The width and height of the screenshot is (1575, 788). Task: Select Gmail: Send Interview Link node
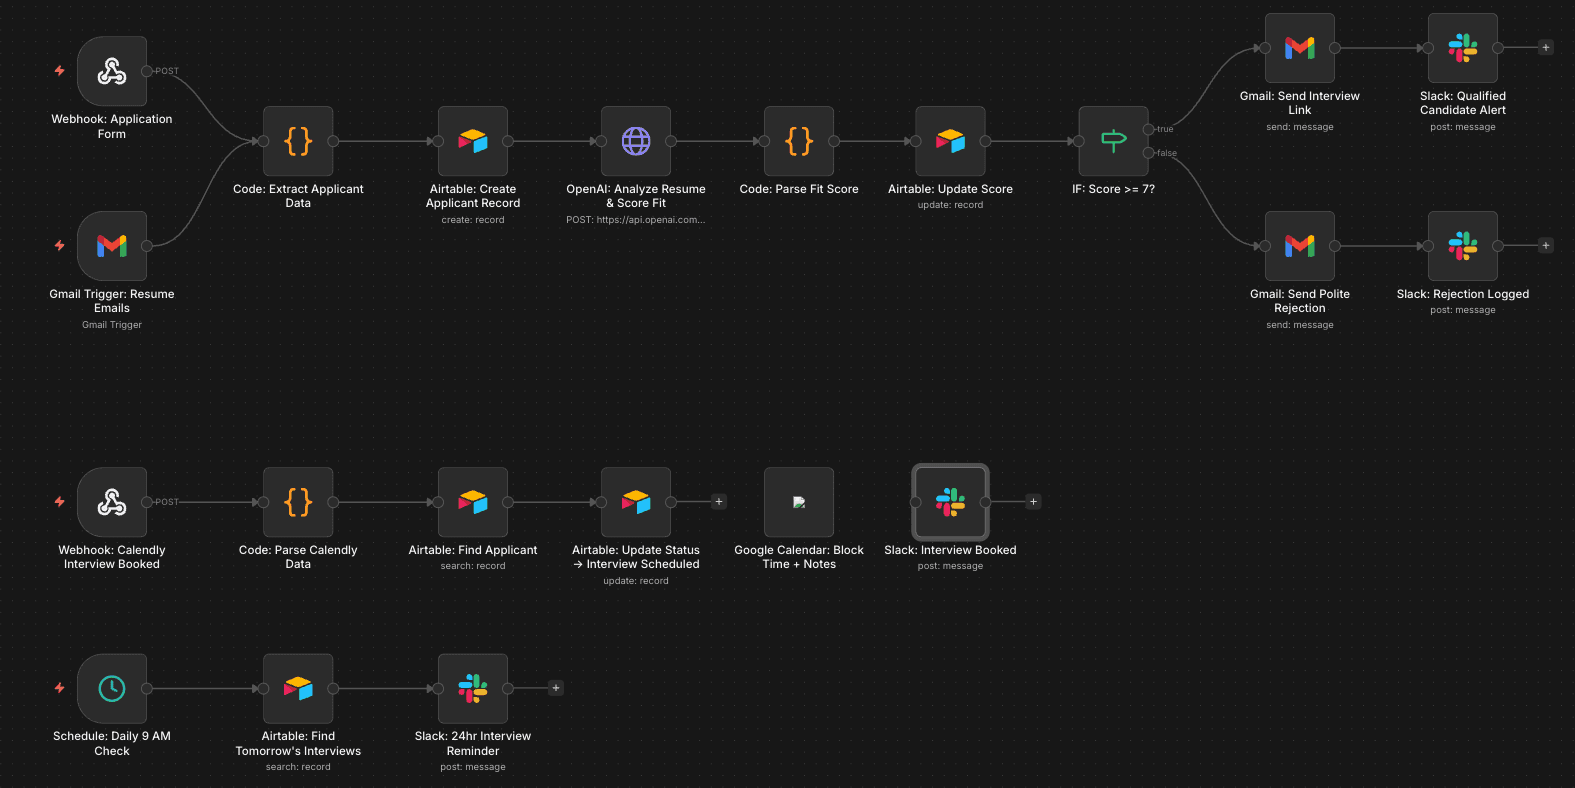[1299, 48]
